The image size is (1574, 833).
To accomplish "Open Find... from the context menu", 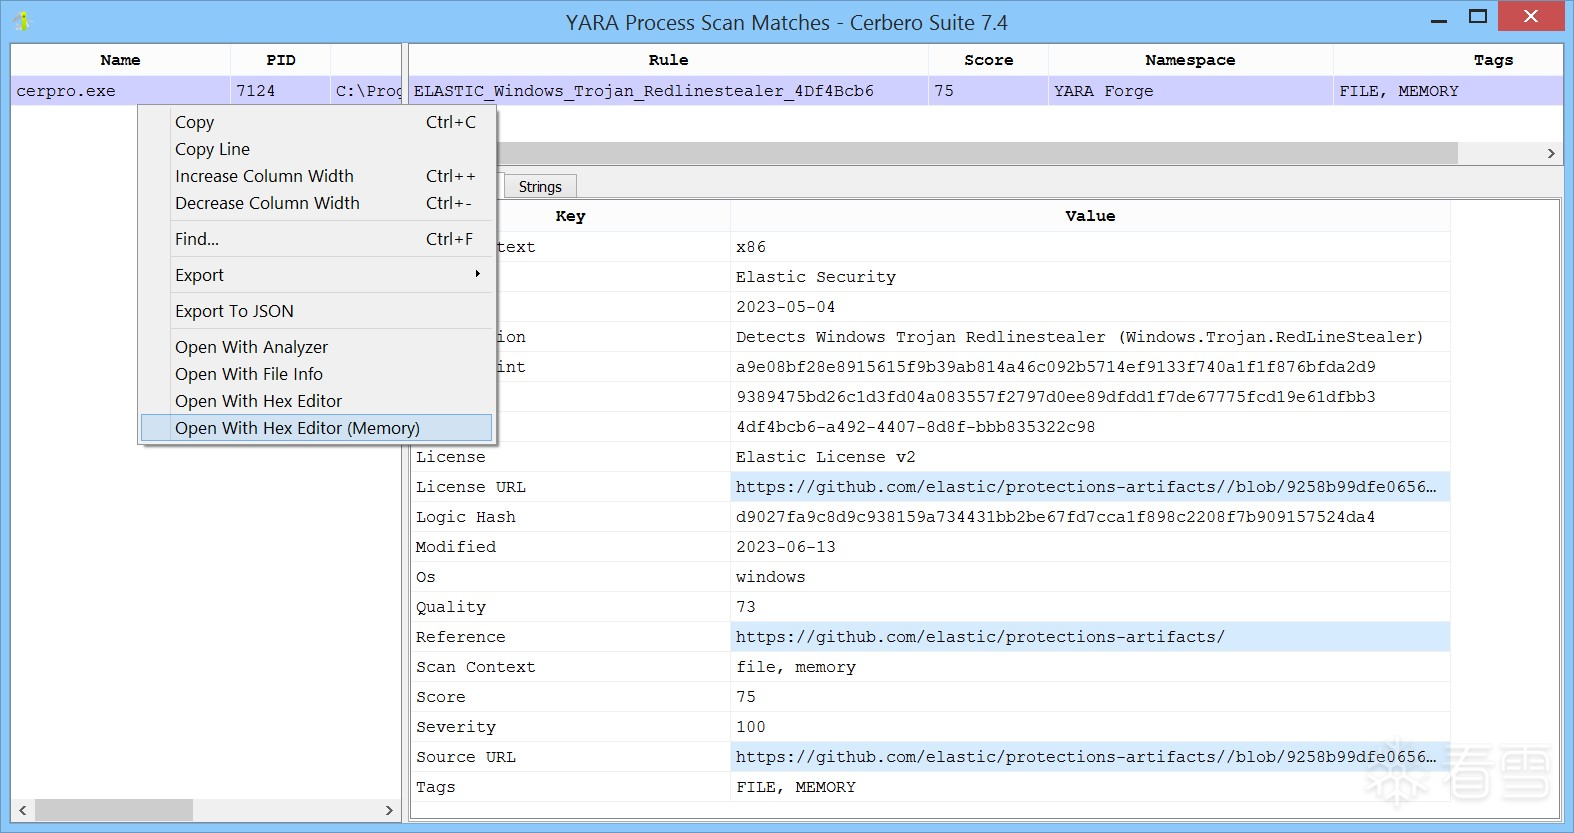I will (316, 239).
